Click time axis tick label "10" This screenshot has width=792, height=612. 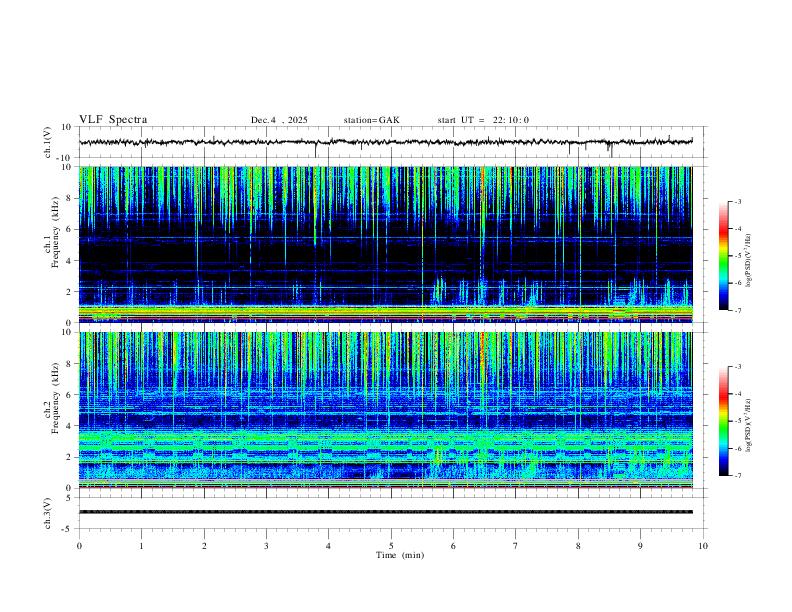coord(703,546)
